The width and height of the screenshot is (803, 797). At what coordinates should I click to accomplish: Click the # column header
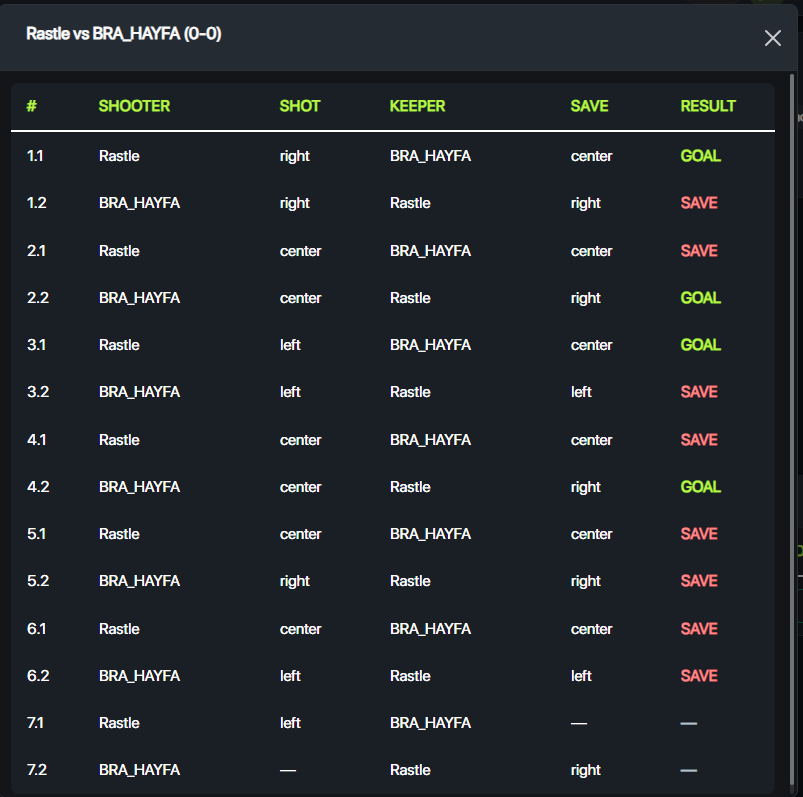(32, 106)
